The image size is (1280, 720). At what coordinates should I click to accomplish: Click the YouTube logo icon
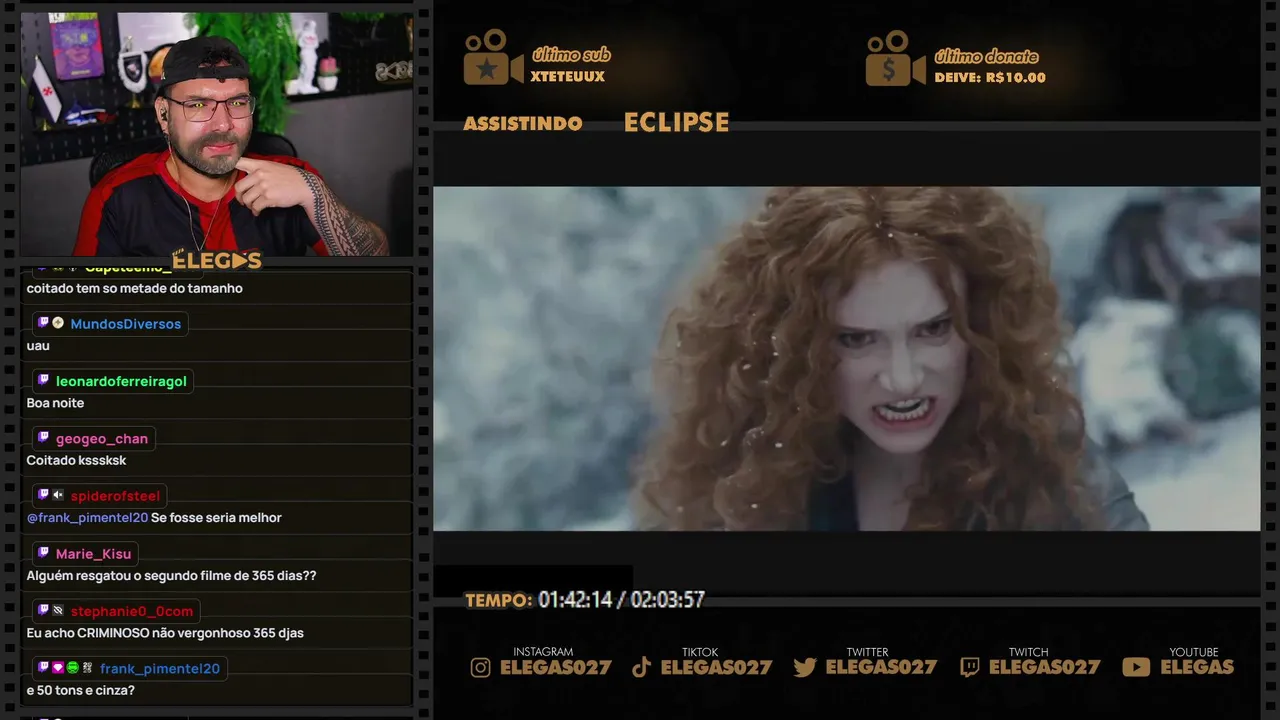(1136, 667)
